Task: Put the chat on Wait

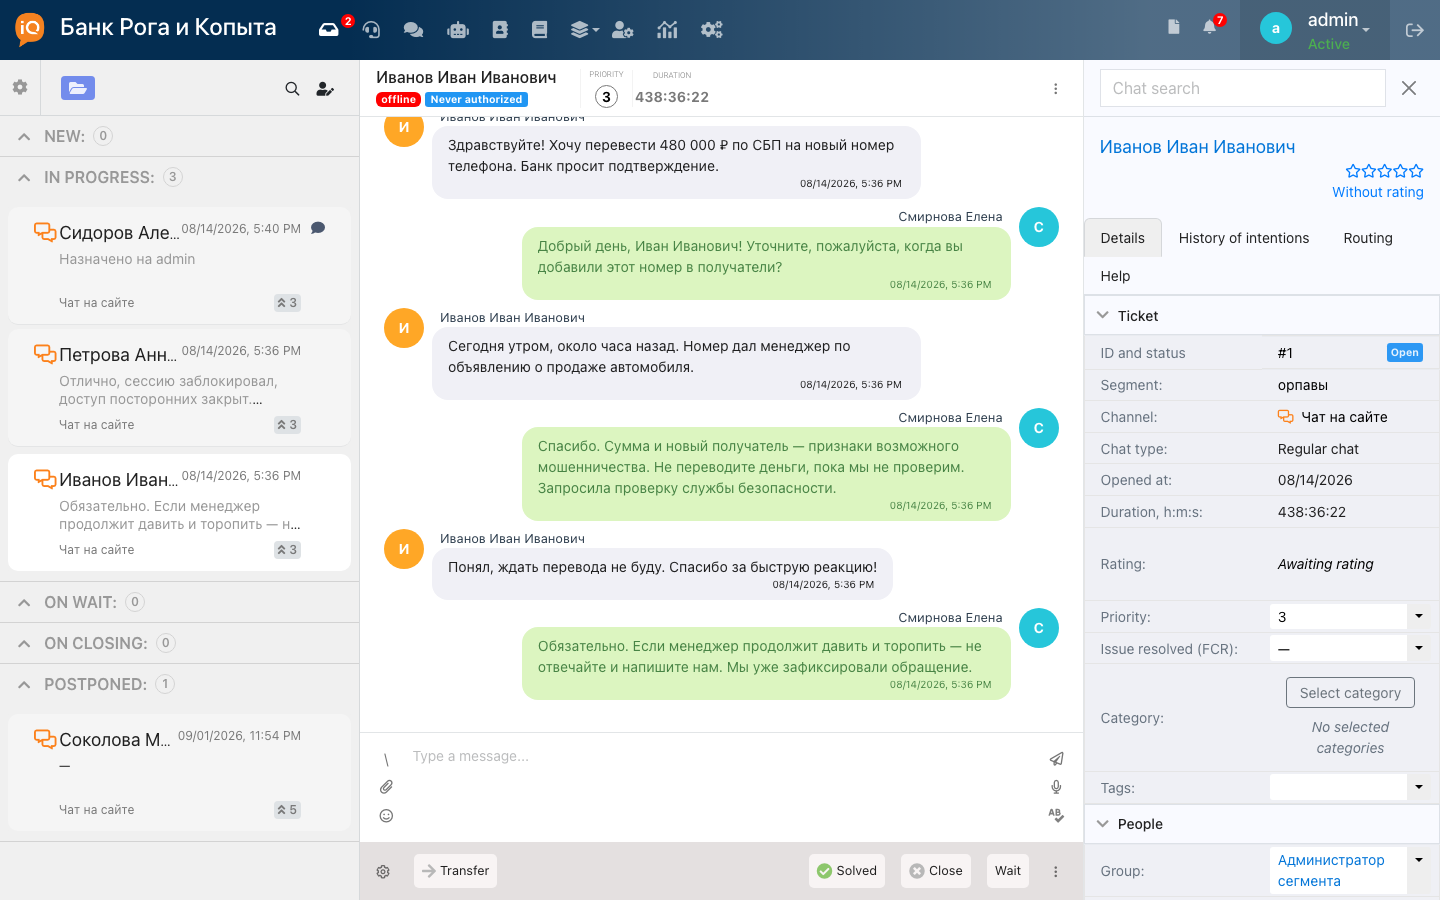Action: pos(1008,871)
